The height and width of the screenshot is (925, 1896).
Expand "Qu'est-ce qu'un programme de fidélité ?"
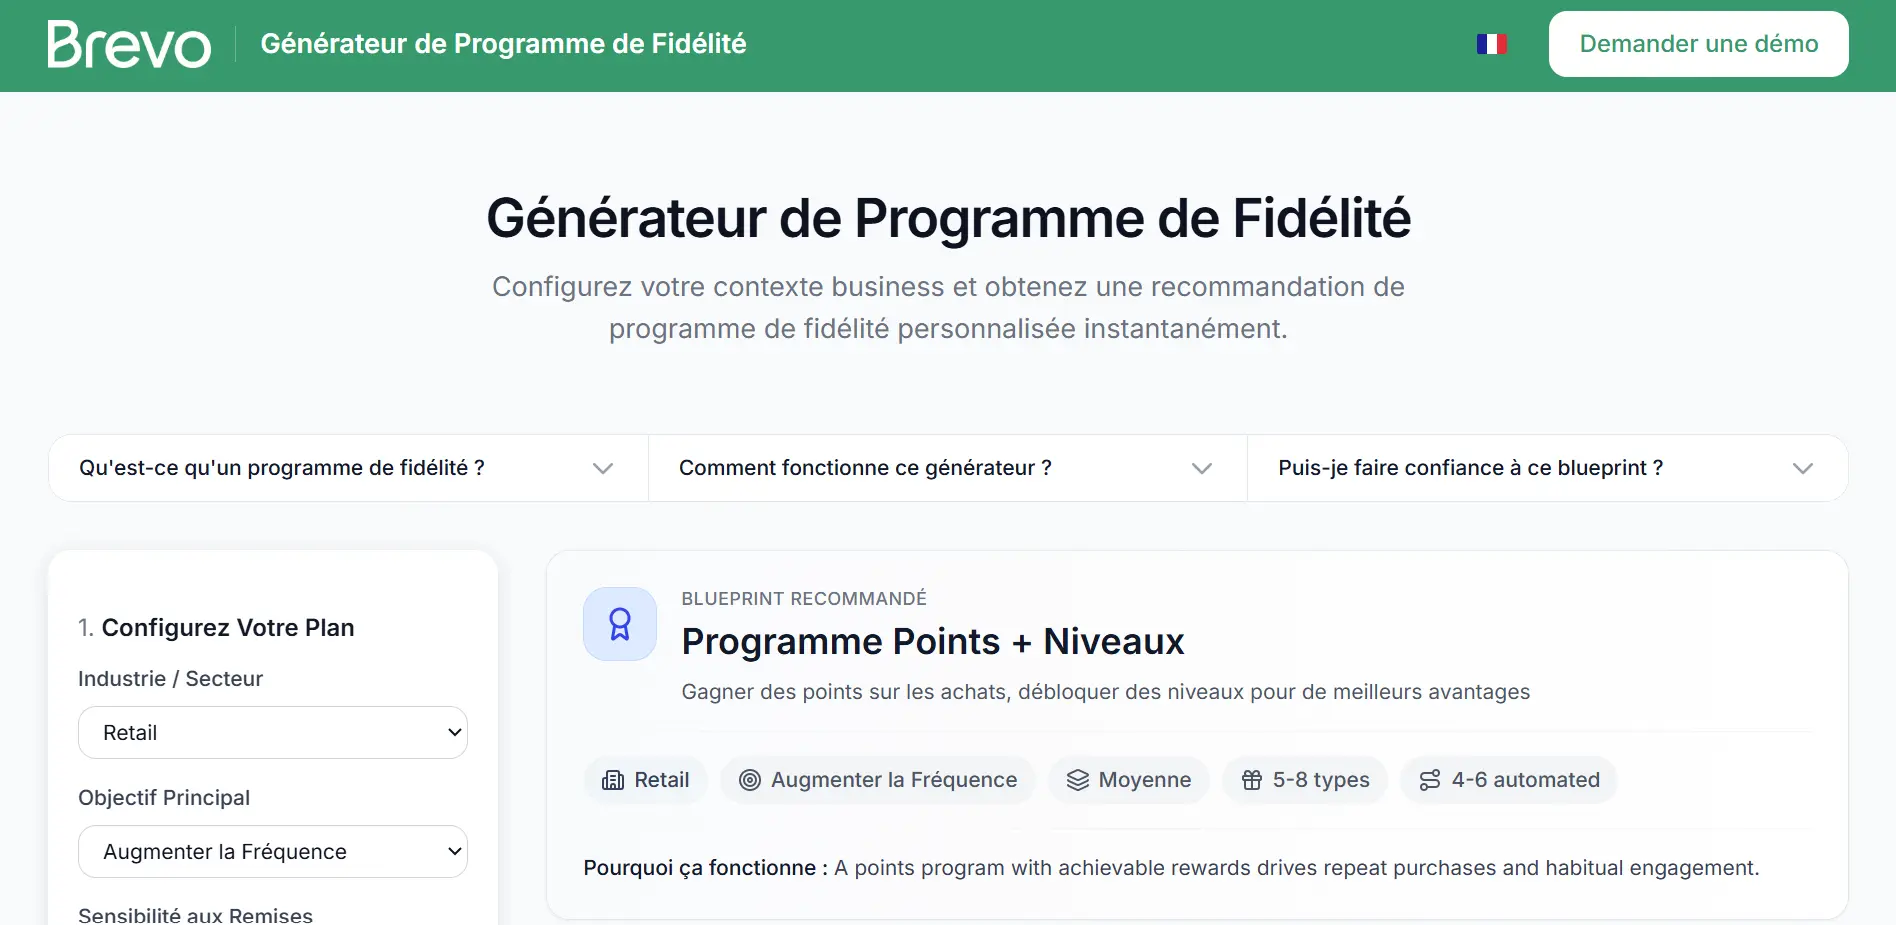347,467
